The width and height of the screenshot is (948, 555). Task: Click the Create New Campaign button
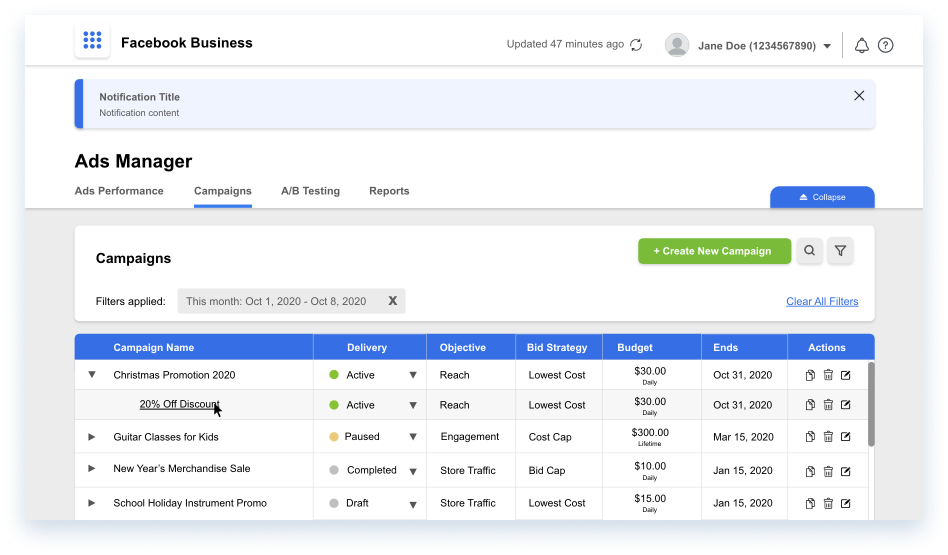(x=714, y=251)
